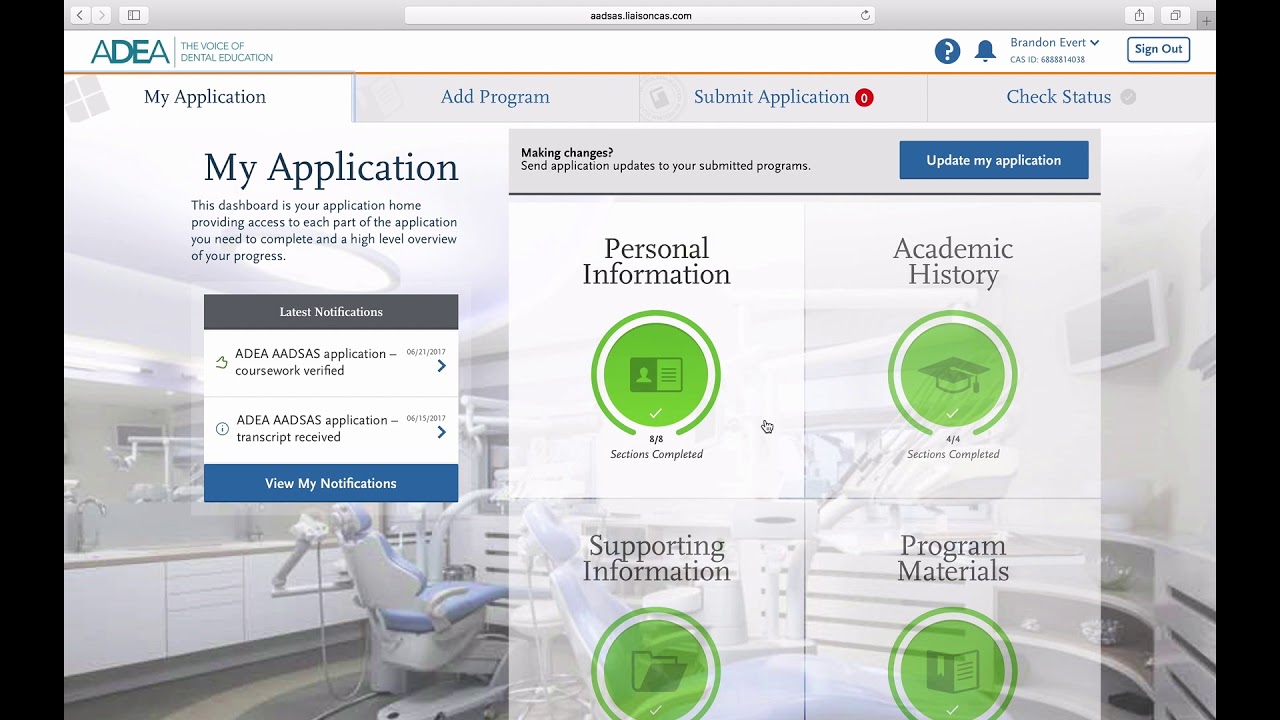Open transcript received notification arrow

click(x=441, y=432)
